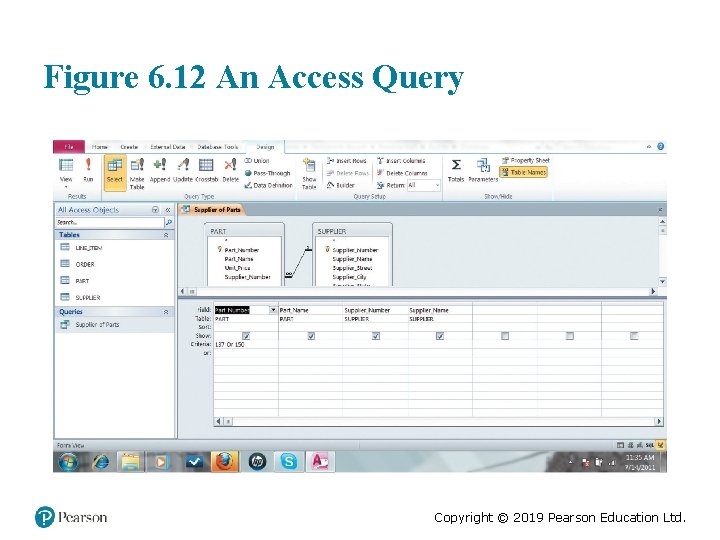
Task: Open the Property Sheet
Action: 526,160
